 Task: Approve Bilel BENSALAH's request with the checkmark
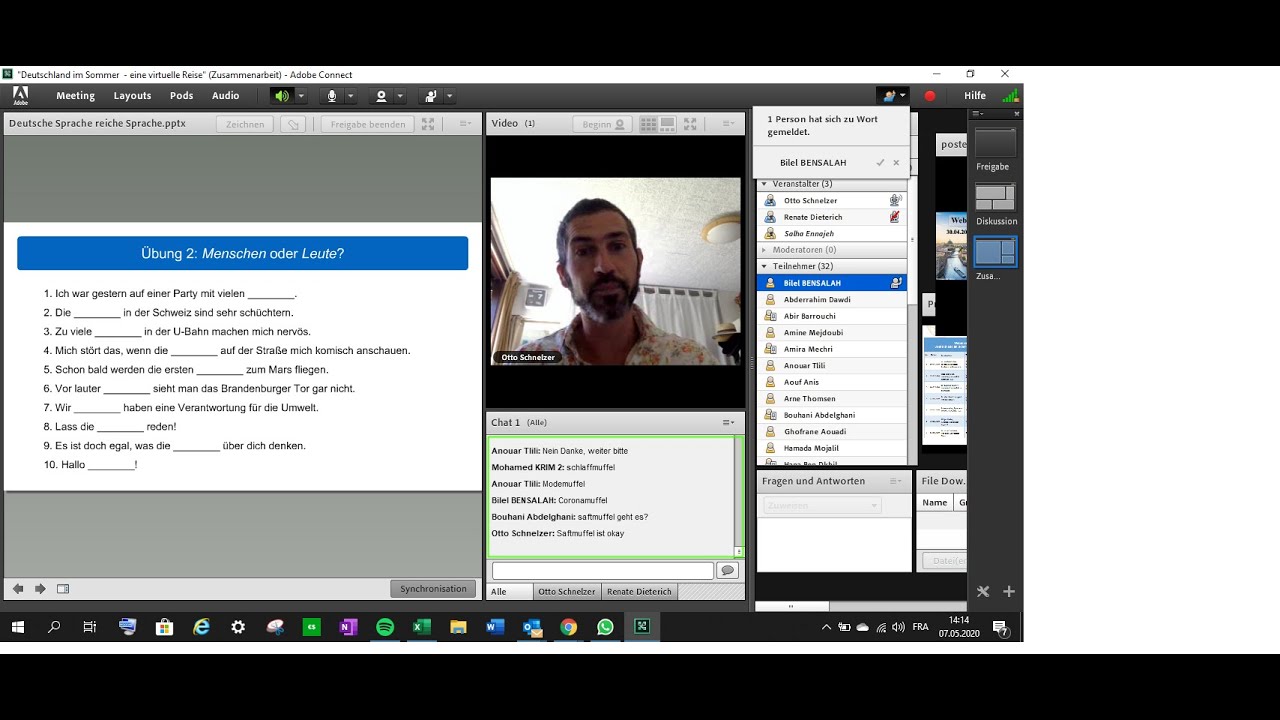click(x=880, y=163)
